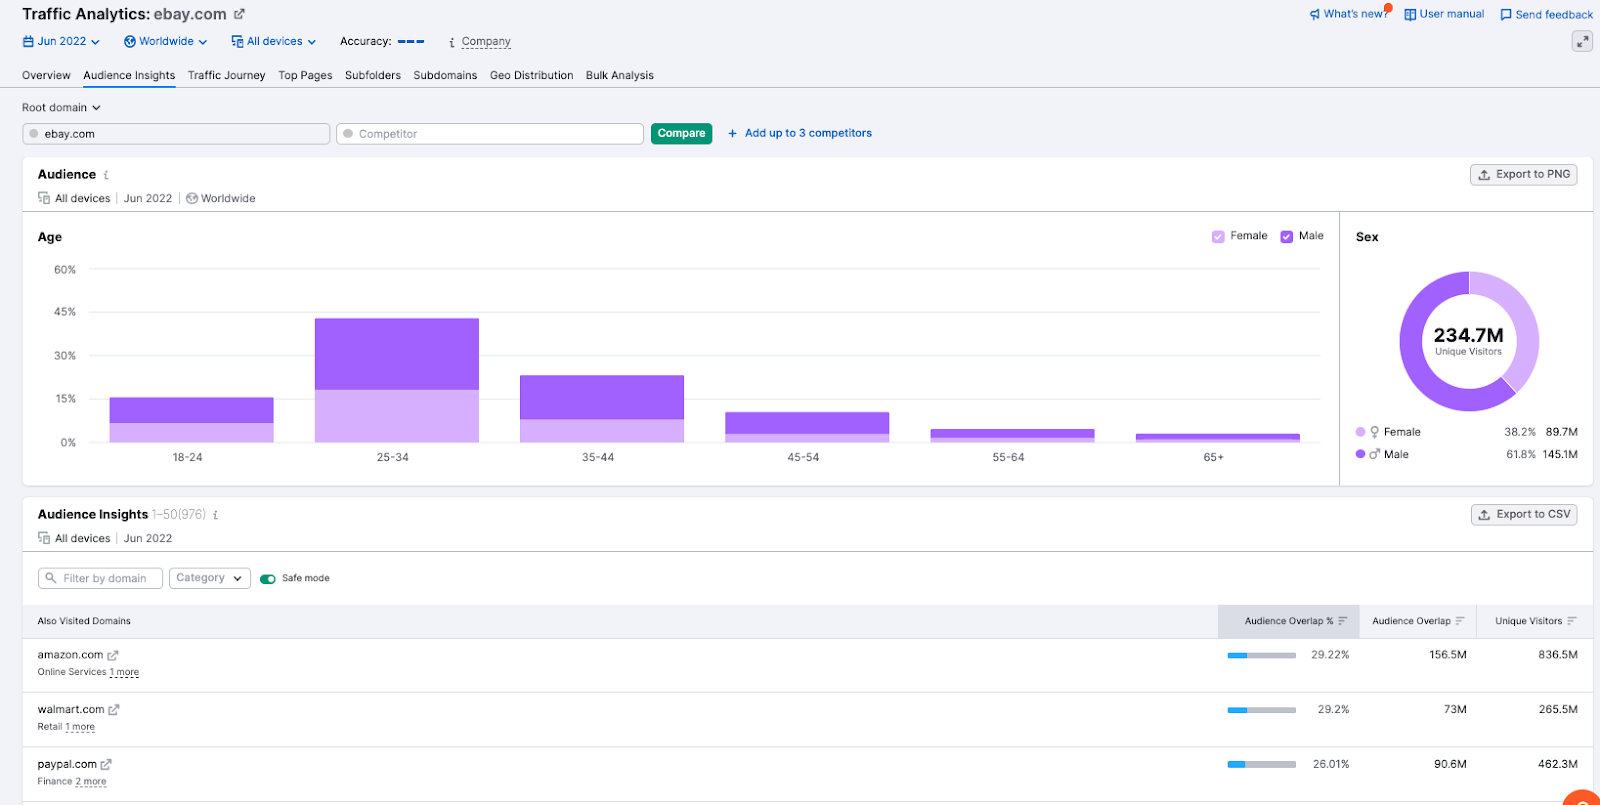The height and width of the screenshot is (805, 1600).
Task: Click the 35-44 age group bar
Action: tap(602, 409)
